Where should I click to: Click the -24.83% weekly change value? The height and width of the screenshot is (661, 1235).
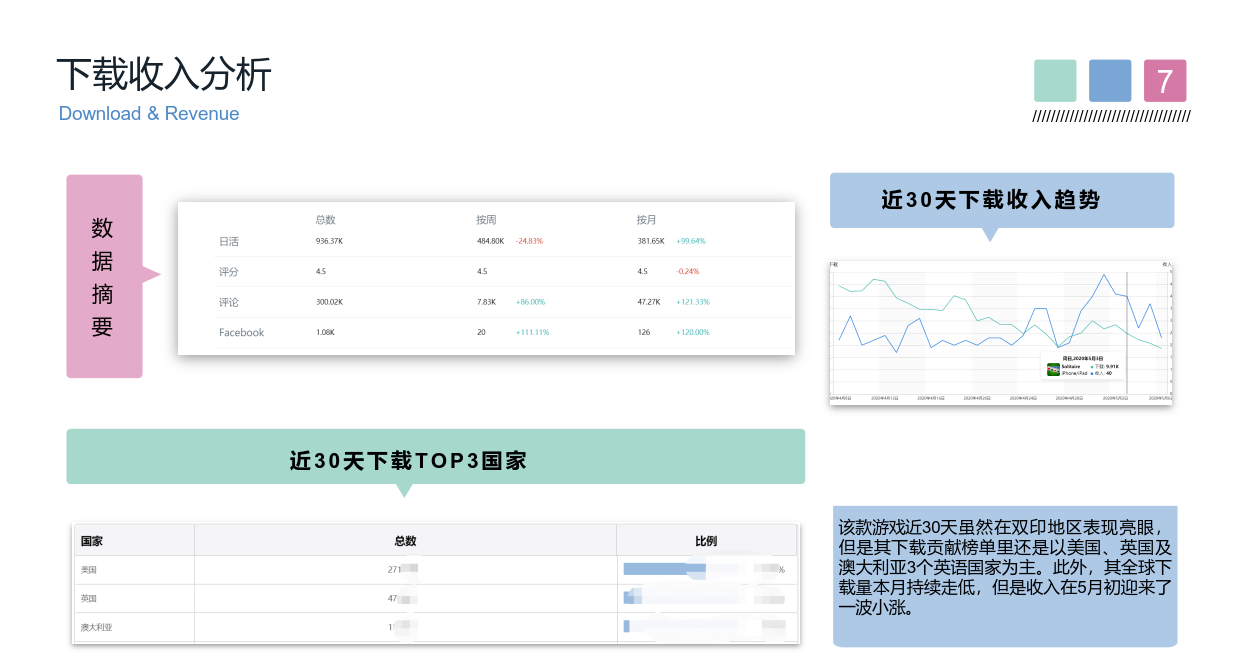click(529, 241)
